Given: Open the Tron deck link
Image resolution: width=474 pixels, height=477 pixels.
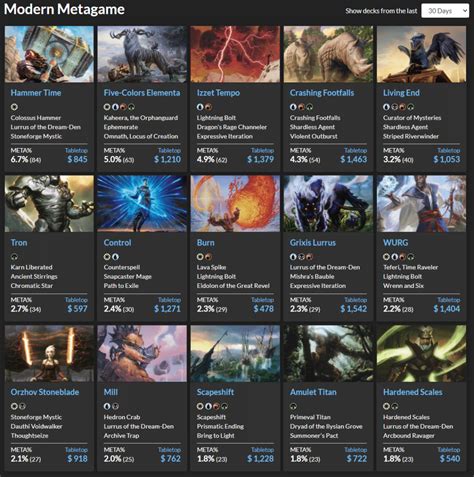Looking at the screenshot, I should 19,242.
